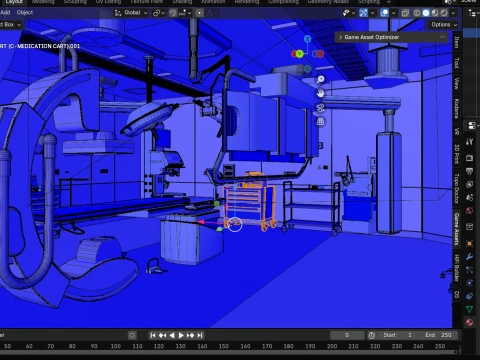480x360 pixels.
Task: Switch to rendered shading mode
Action: 444,13
